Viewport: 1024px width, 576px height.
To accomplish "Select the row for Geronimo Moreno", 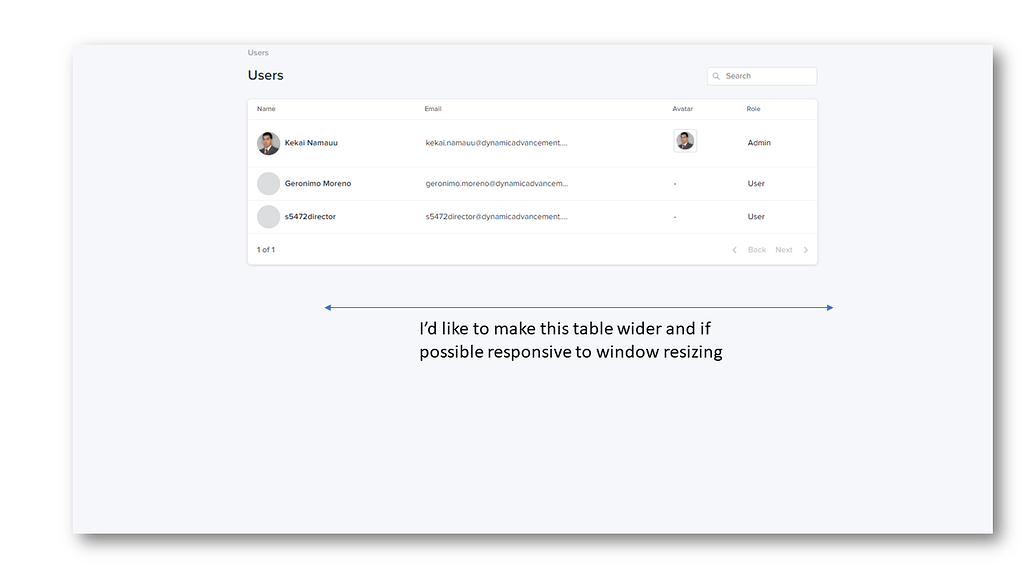I will 318,183.
